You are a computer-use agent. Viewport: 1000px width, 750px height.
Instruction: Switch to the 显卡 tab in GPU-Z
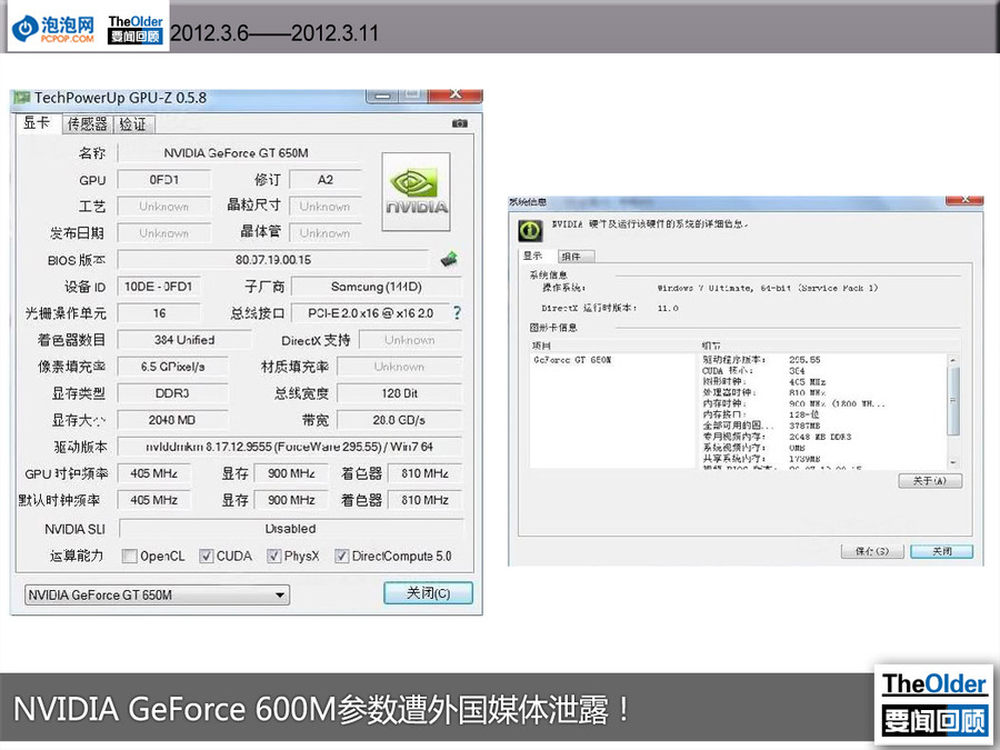(37, 123)
